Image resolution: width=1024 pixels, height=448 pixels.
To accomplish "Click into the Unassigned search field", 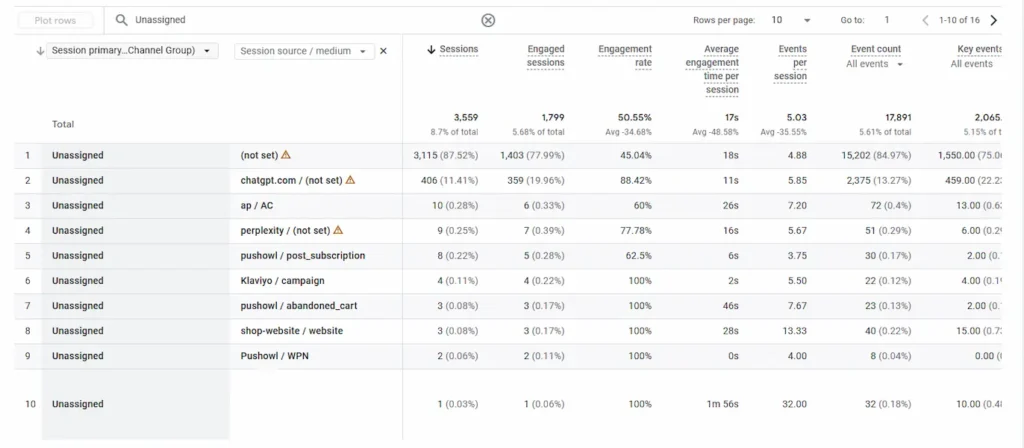I will [304, 20].
